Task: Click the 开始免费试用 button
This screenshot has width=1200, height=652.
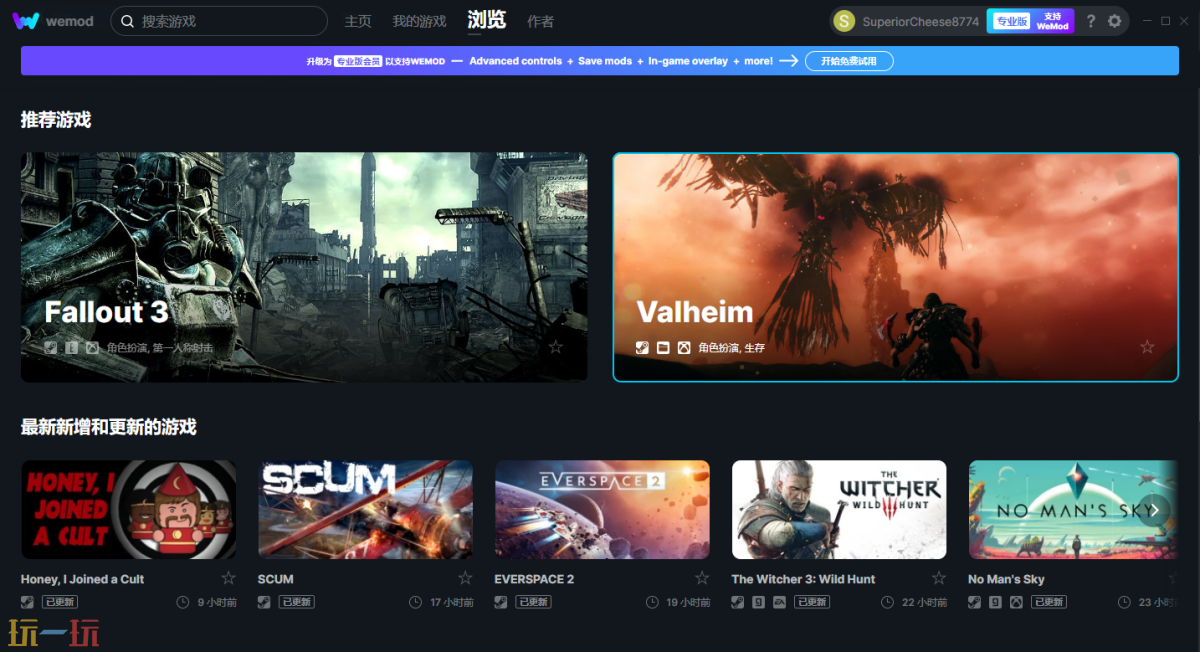Action: (849, 61)
